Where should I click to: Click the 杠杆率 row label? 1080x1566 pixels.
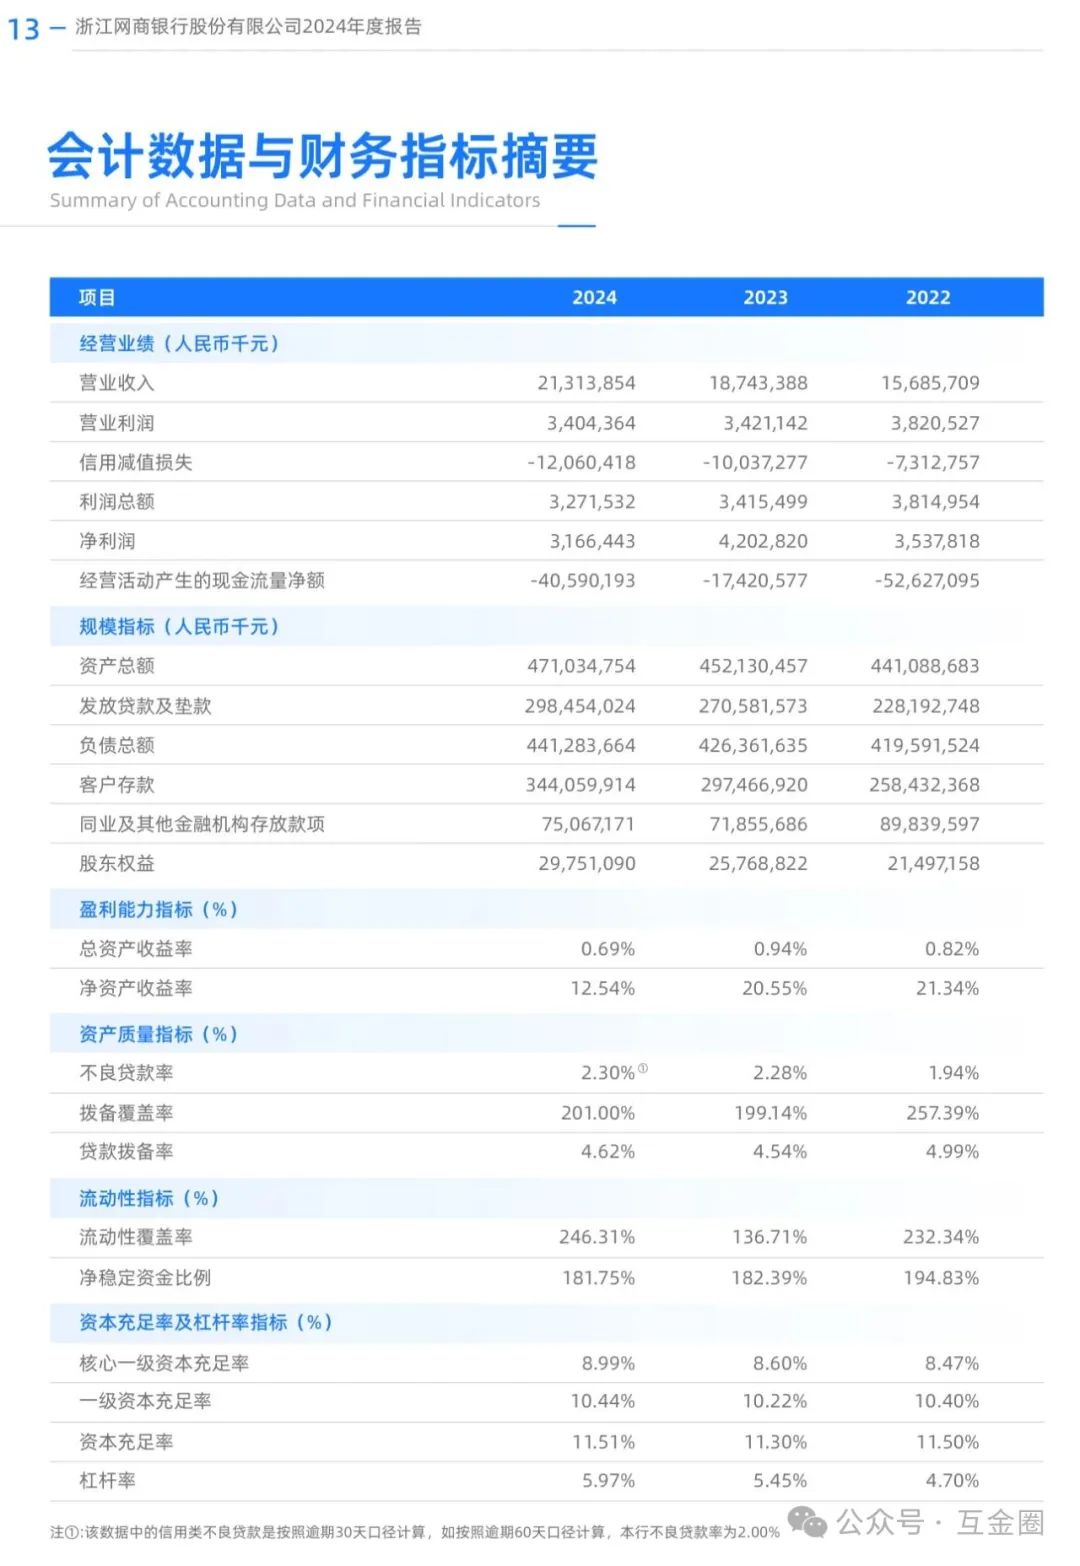click(x=108, y=1480)
